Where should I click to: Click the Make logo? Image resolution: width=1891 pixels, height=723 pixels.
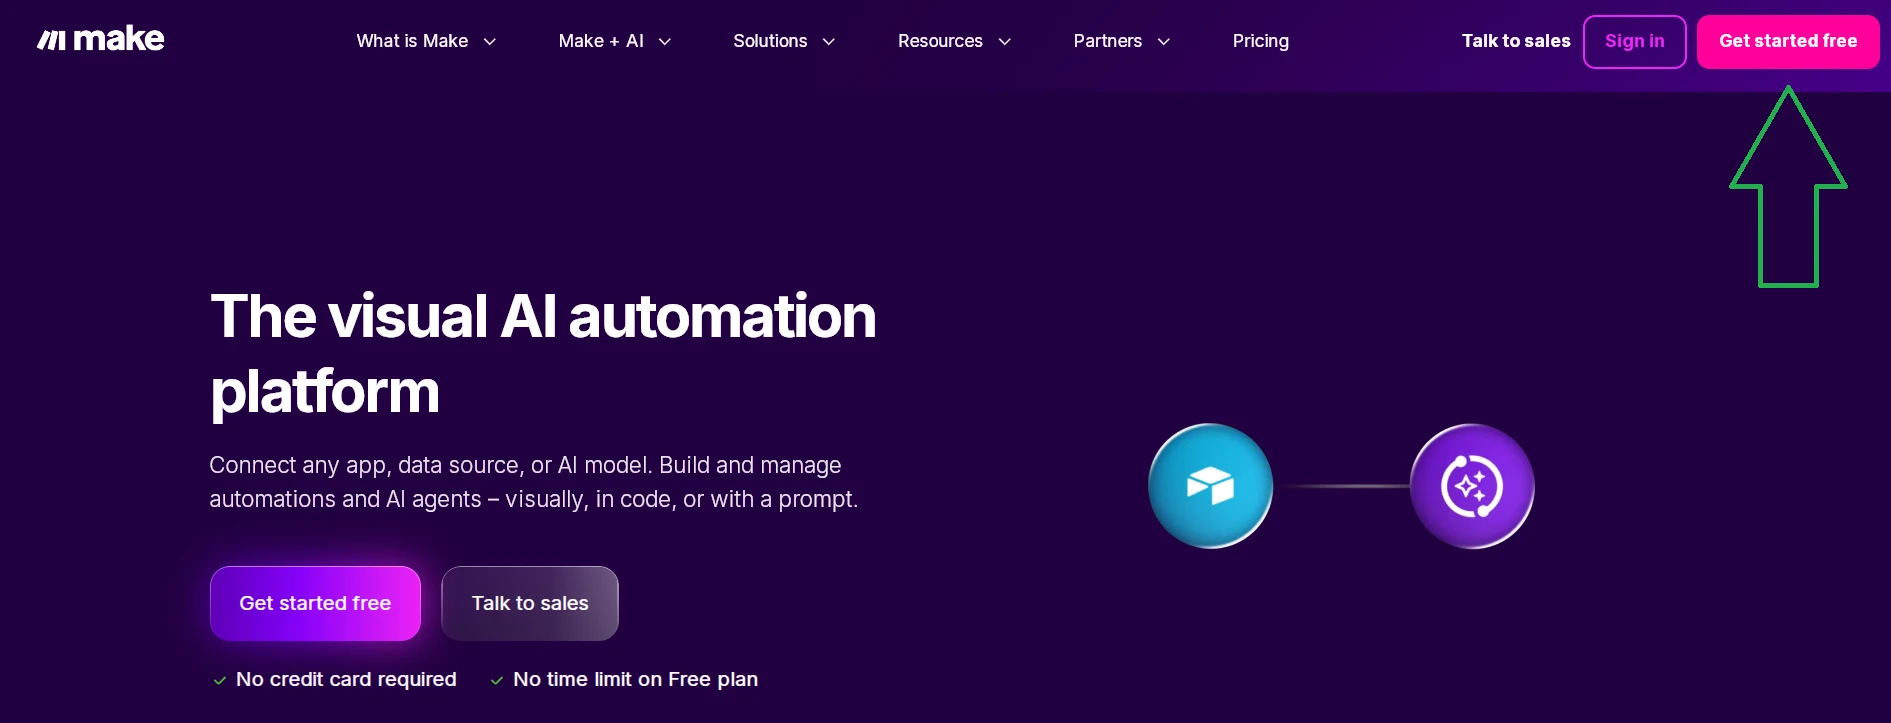[x=101, y=39]
